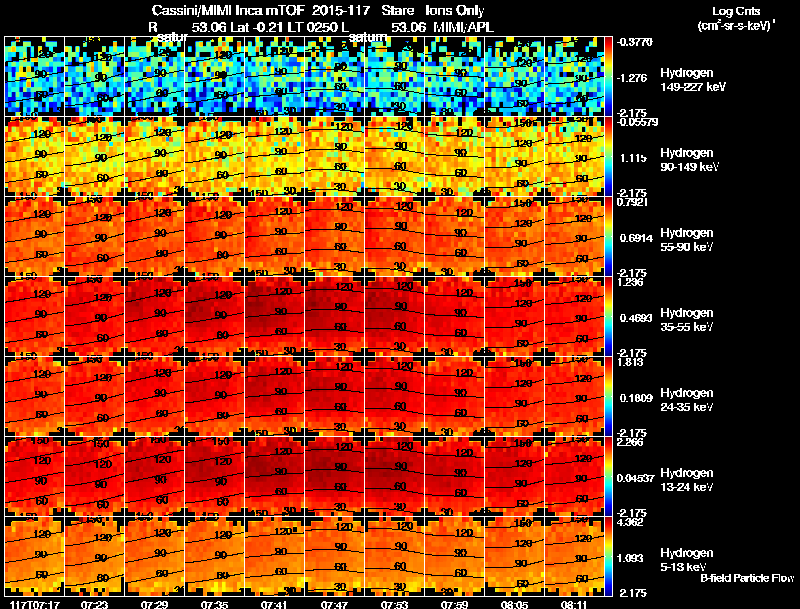This screenshot has height=609, width=800.
Task: Select the 'Hydrogen 90-149 keV' row label
Action: coord(689,160)
